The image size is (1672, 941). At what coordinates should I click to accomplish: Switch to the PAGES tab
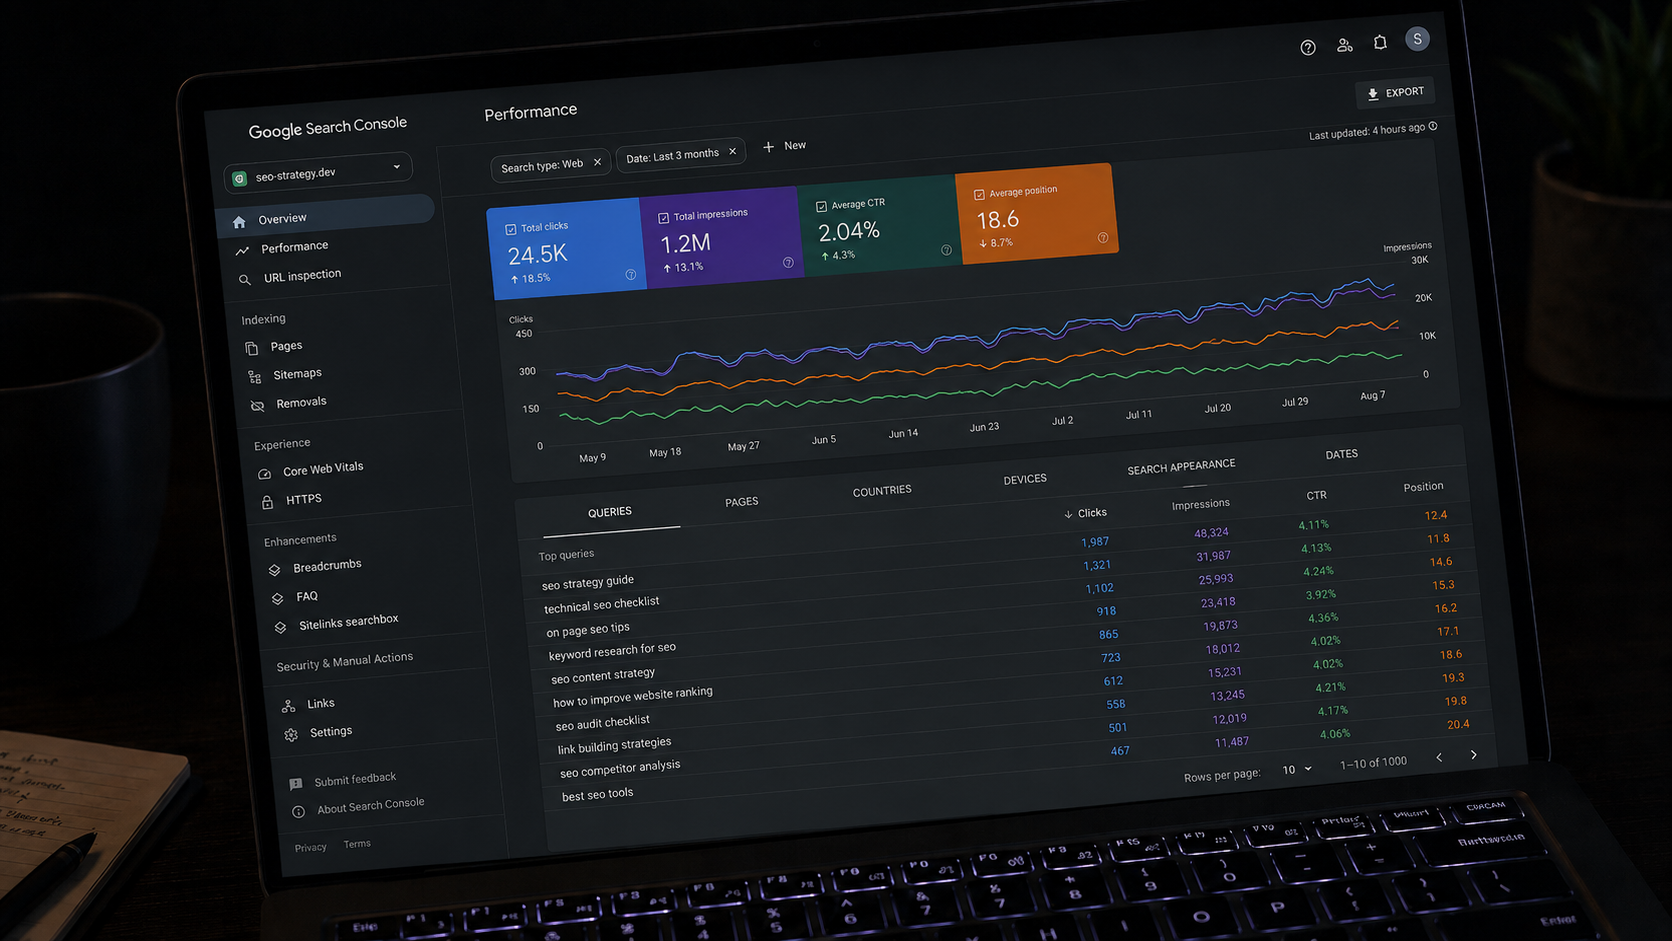pos(742,502)
